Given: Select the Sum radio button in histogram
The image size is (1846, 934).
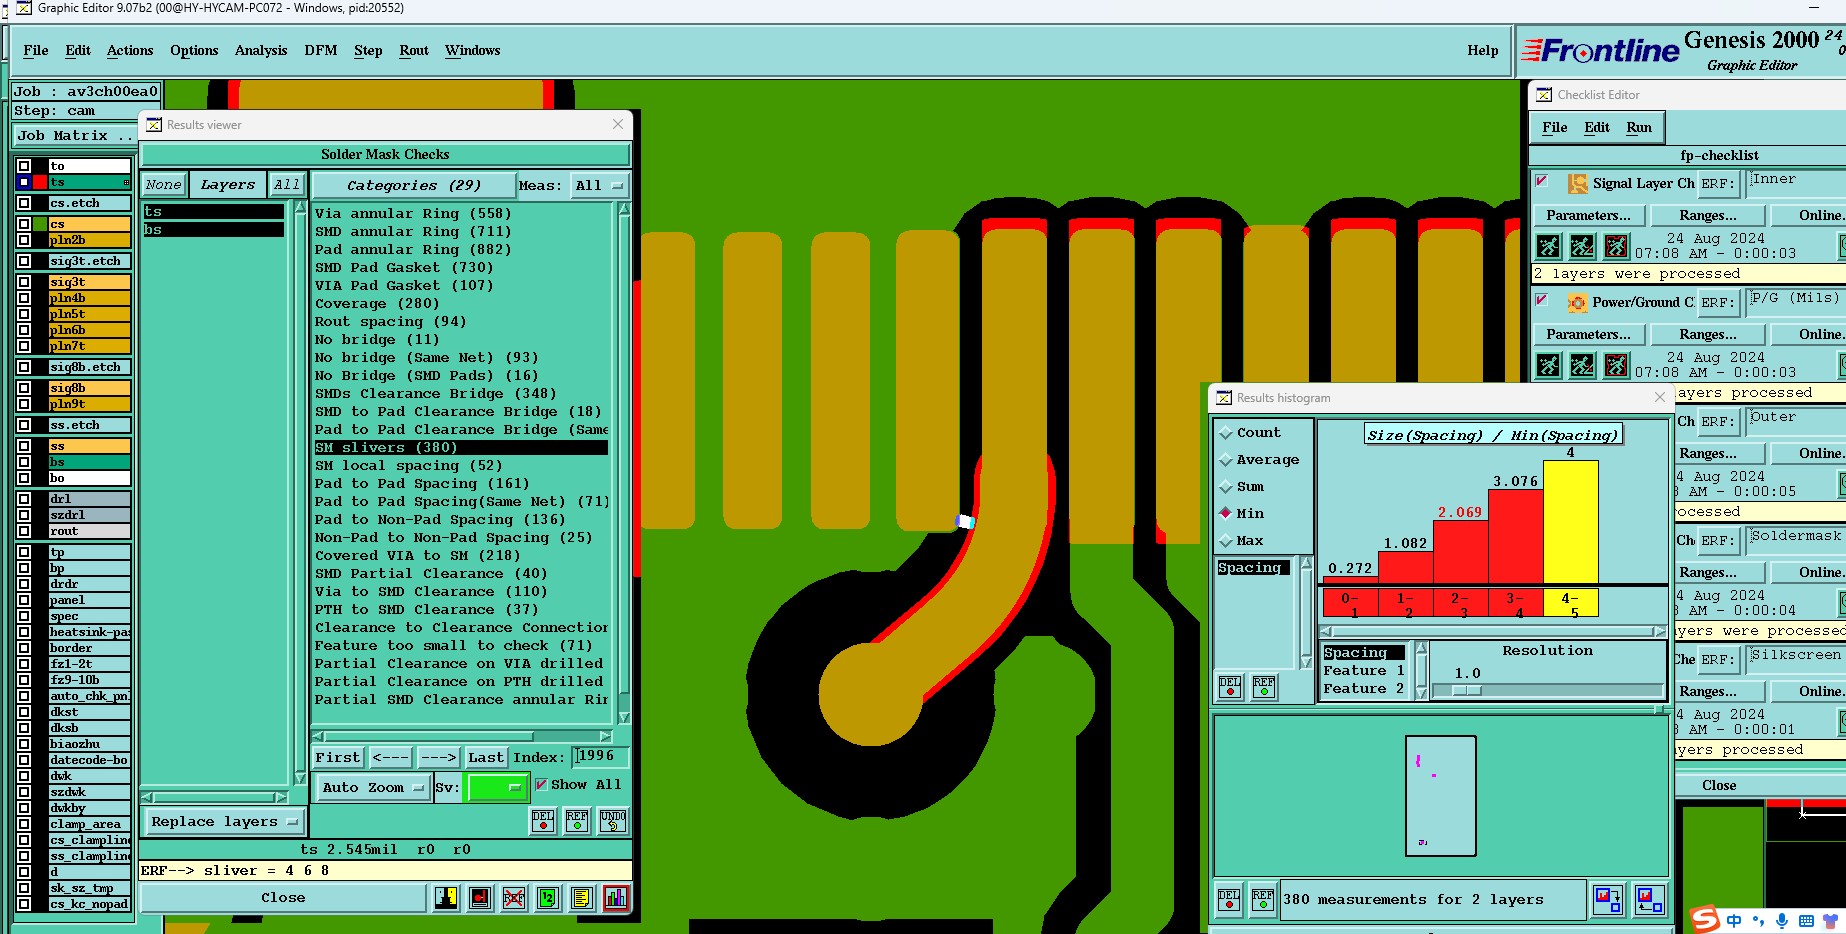Looking at the screenshot, I should coord(1226,487).
